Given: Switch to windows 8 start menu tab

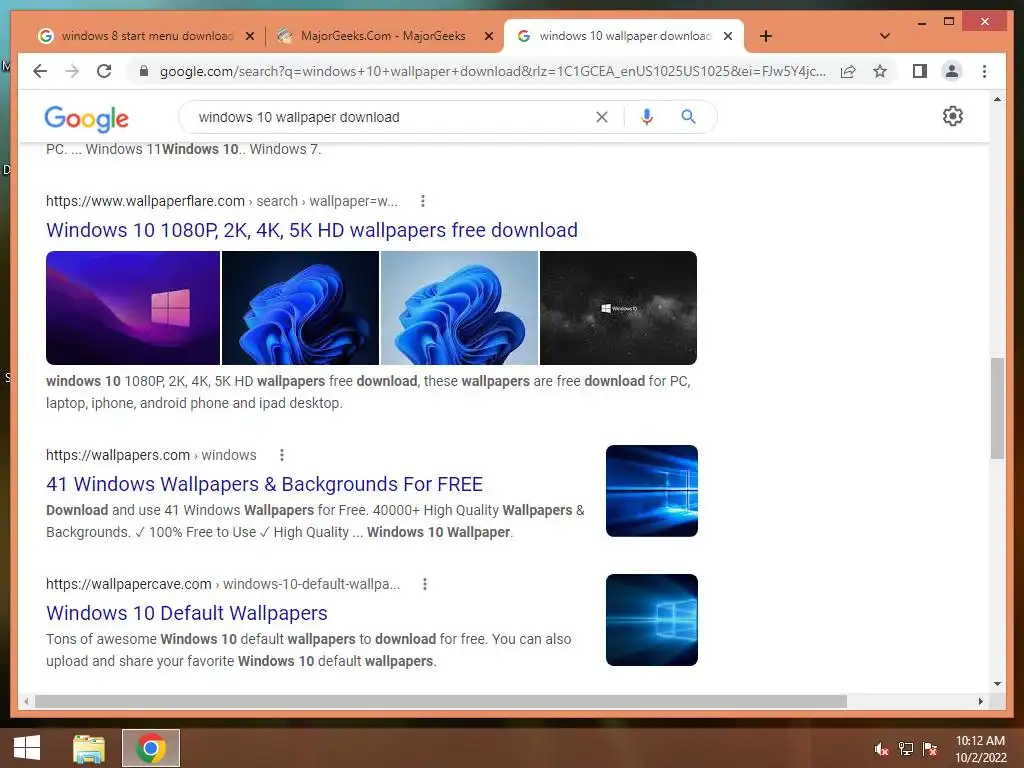Looking at the screenshot, I should (146, 36).
